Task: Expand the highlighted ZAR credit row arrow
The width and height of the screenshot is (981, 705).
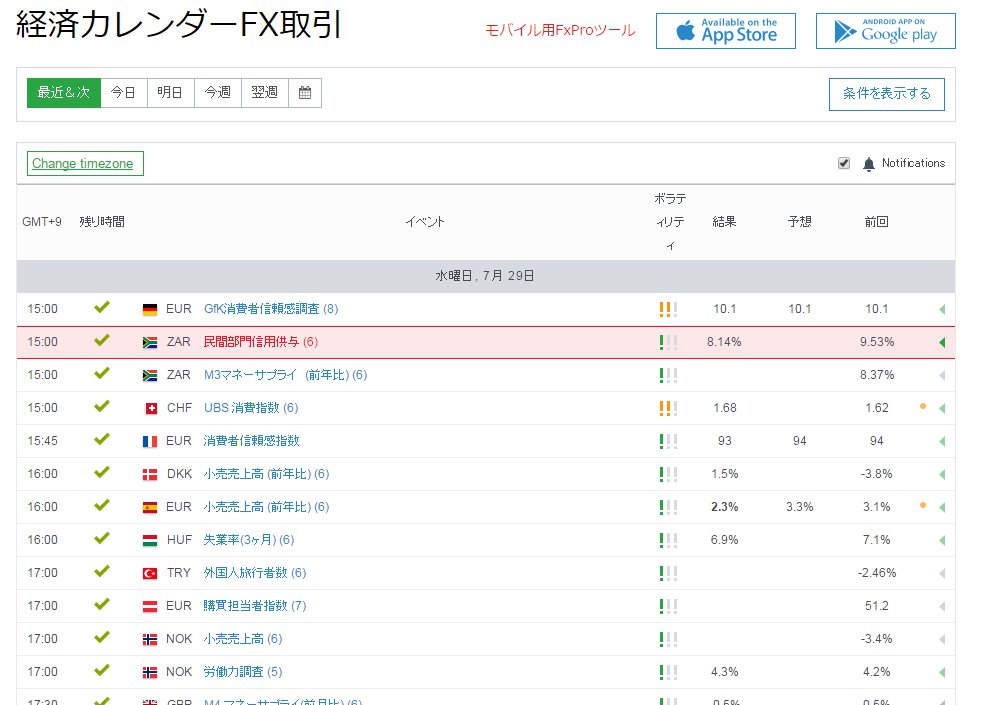Action: [941, 340]
